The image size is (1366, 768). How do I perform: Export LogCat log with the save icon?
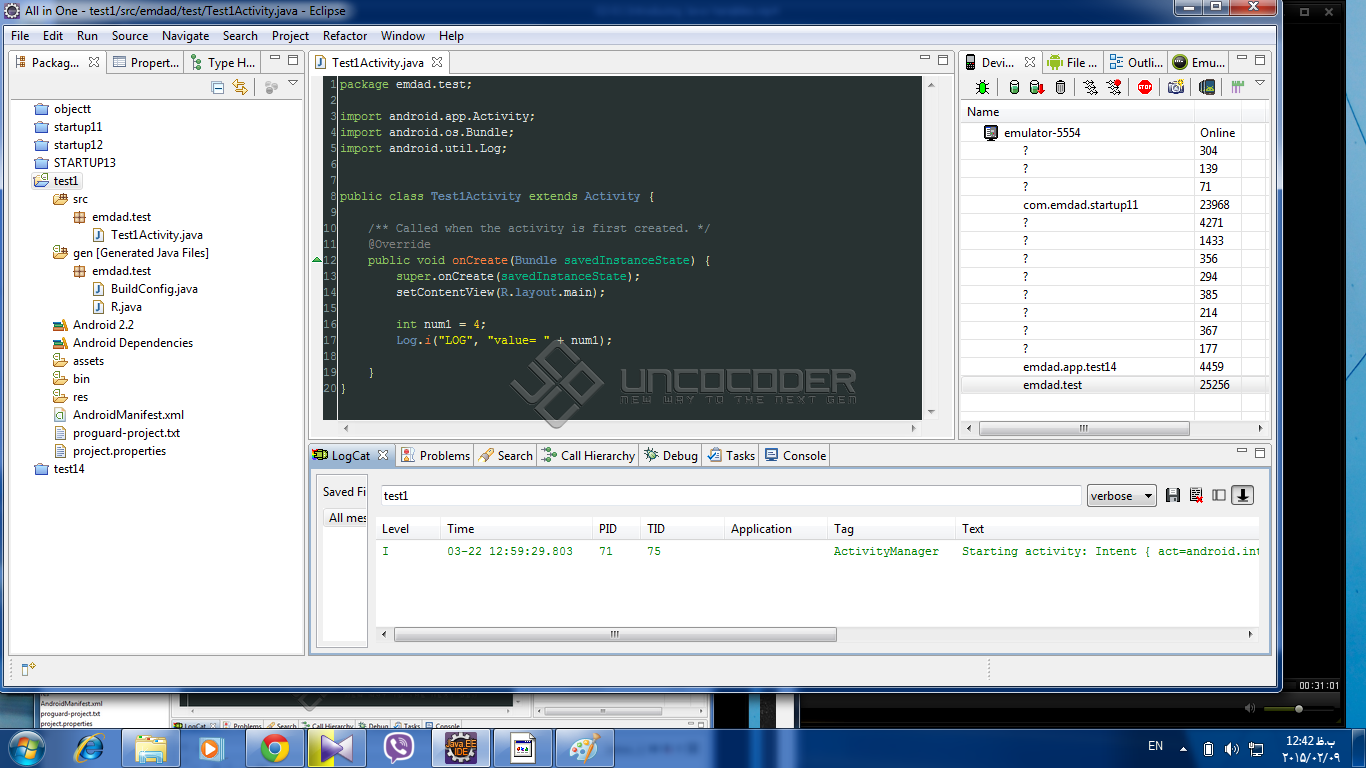[1173, 495]
